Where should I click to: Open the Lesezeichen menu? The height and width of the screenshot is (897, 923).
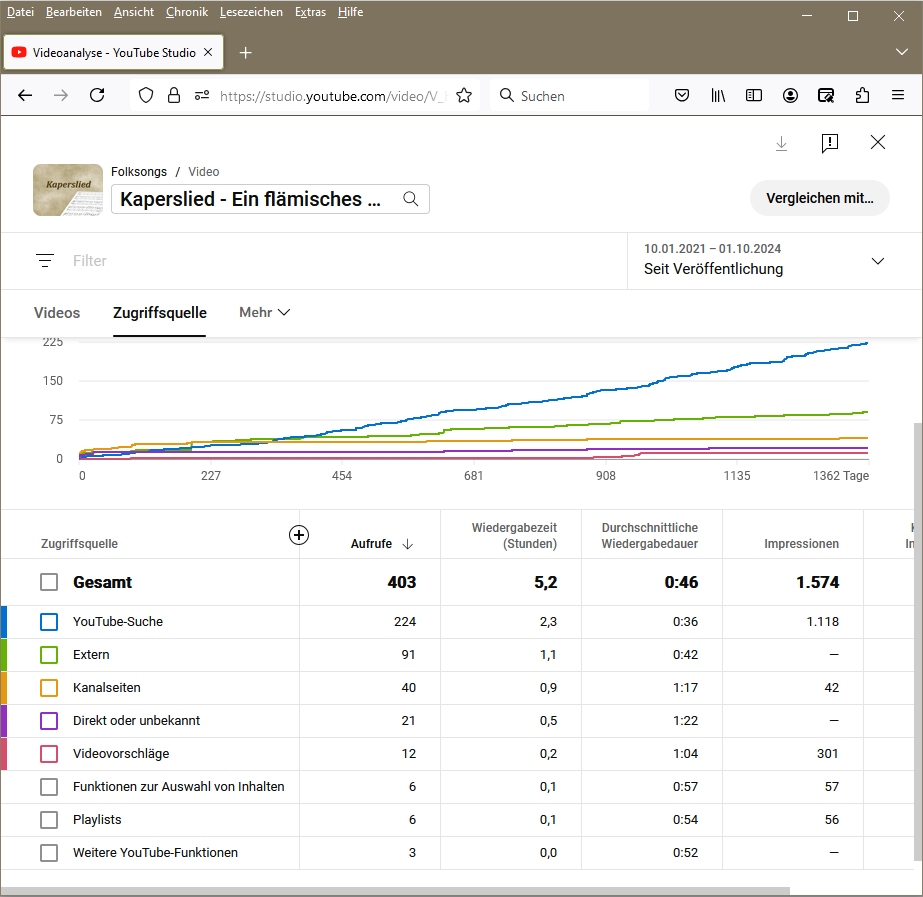(x=251, y=12)
